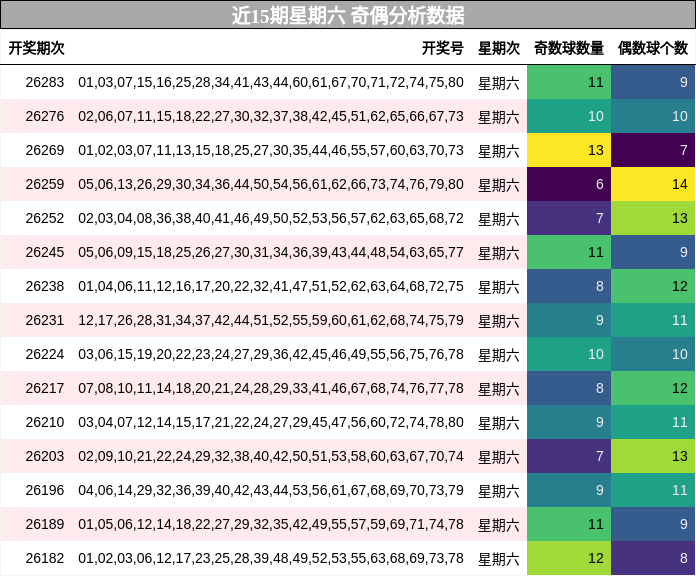Click the winning numbers for period 26224
The height and width of the screenshot is (576, 696).
click(x=271, y=354)
